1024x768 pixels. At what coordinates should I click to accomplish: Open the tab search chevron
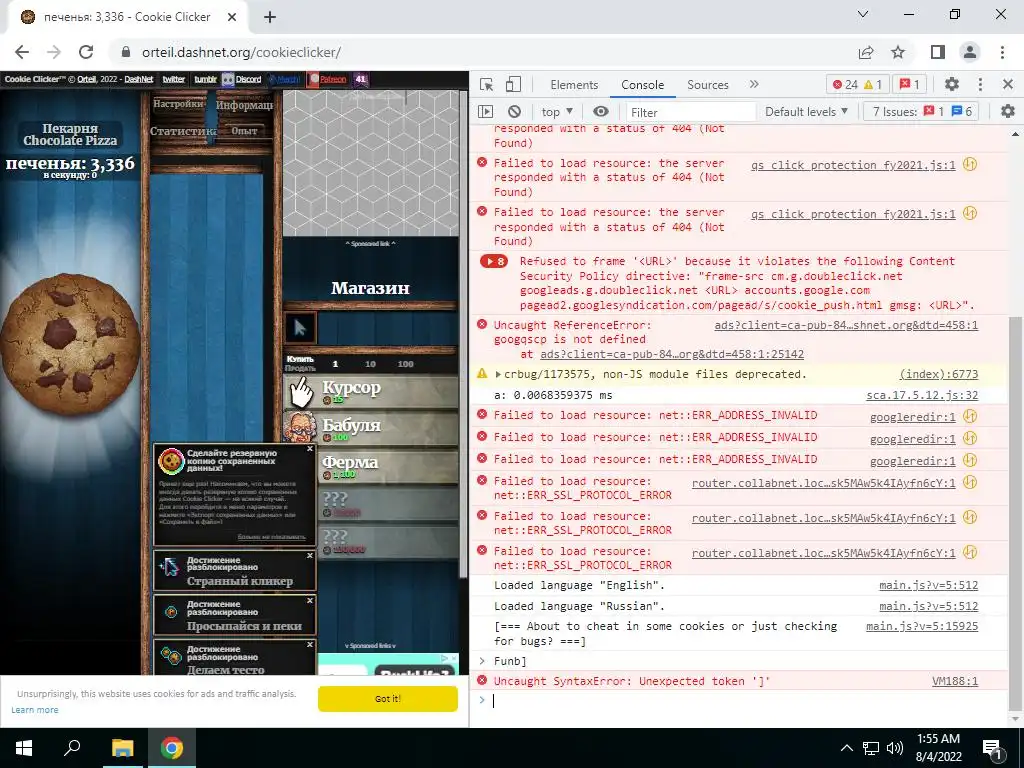pyautogui.click(x=863, y=14)
